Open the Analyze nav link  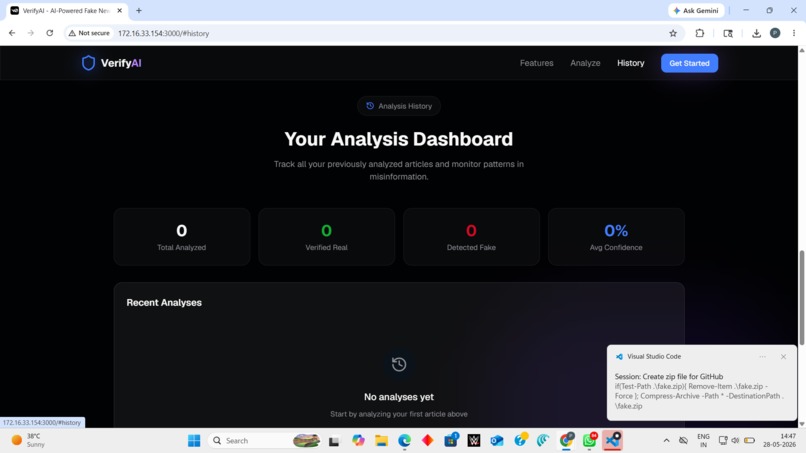pyautogui.click(x=585, y=63)
